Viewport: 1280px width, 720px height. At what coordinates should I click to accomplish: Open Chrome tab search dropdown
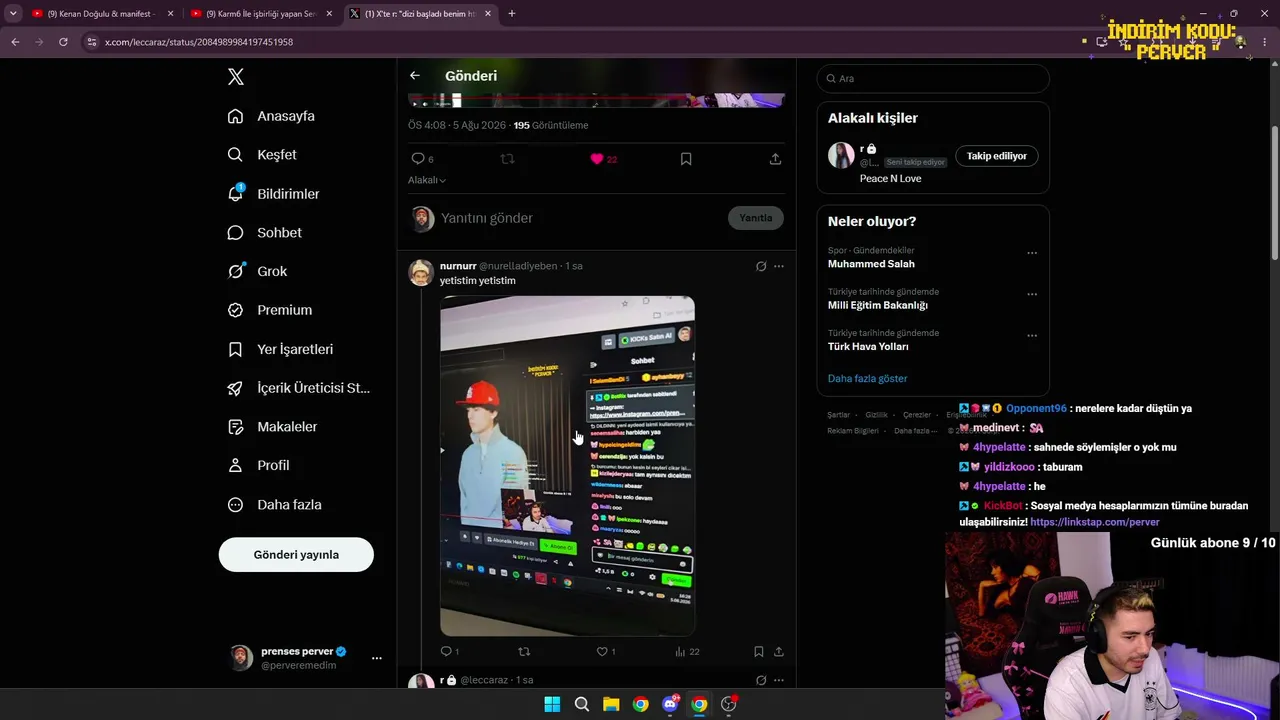(13, 14)
